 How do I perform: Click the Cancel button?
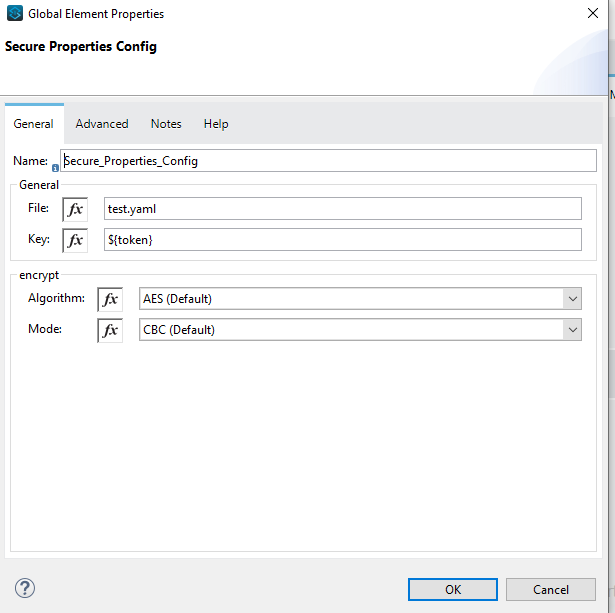pos(551,589)
